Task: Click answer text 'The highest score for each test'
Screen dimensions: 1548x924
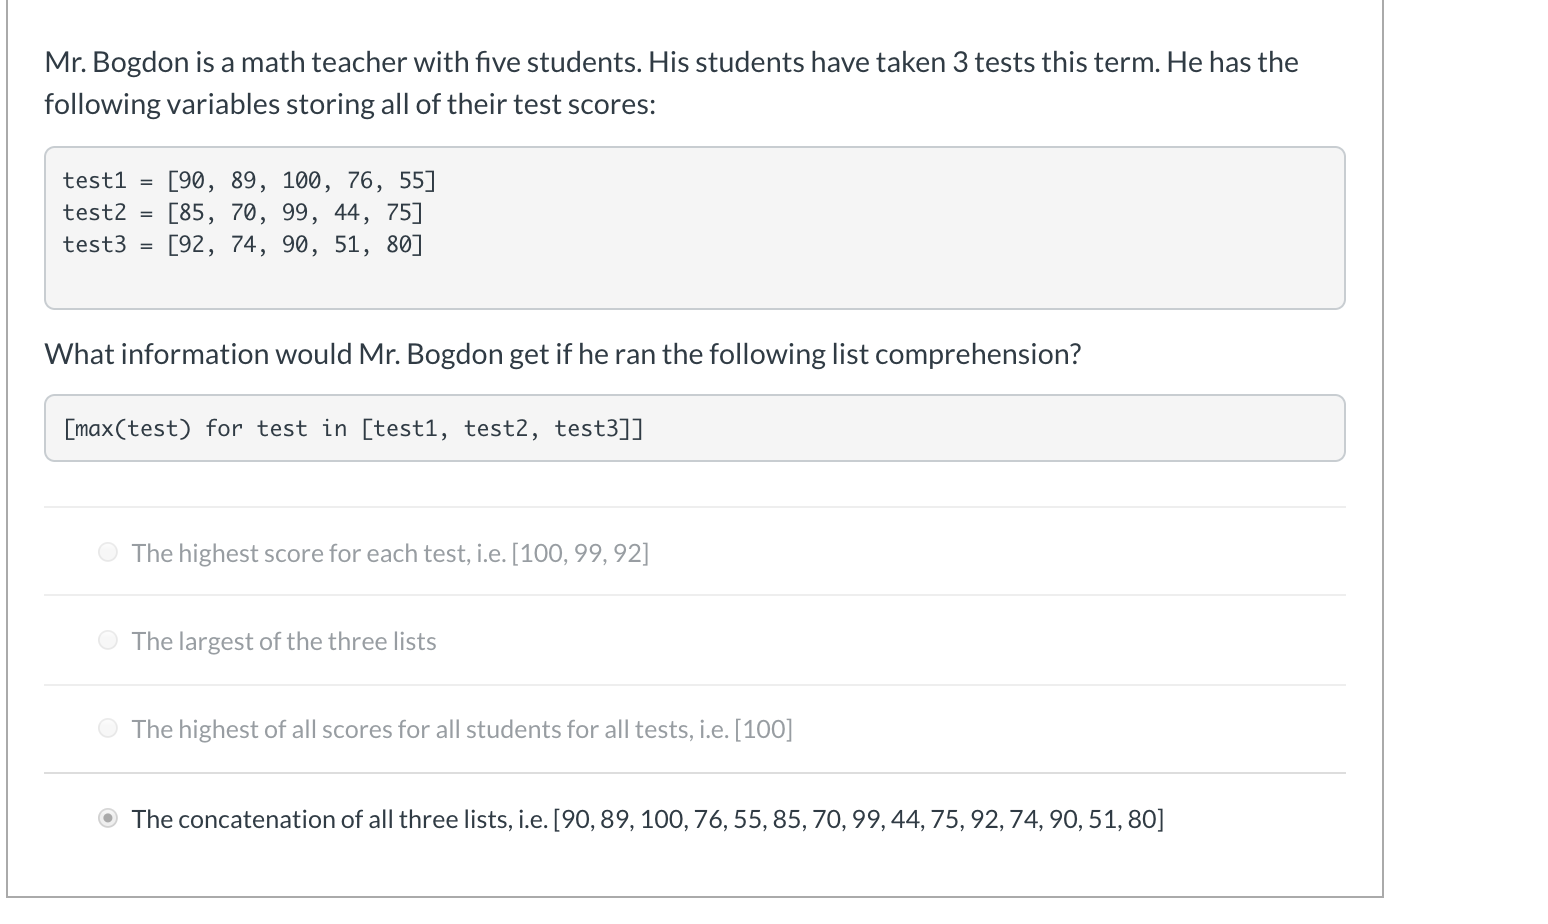Action: pyautogui.click(x=318, y=553)
